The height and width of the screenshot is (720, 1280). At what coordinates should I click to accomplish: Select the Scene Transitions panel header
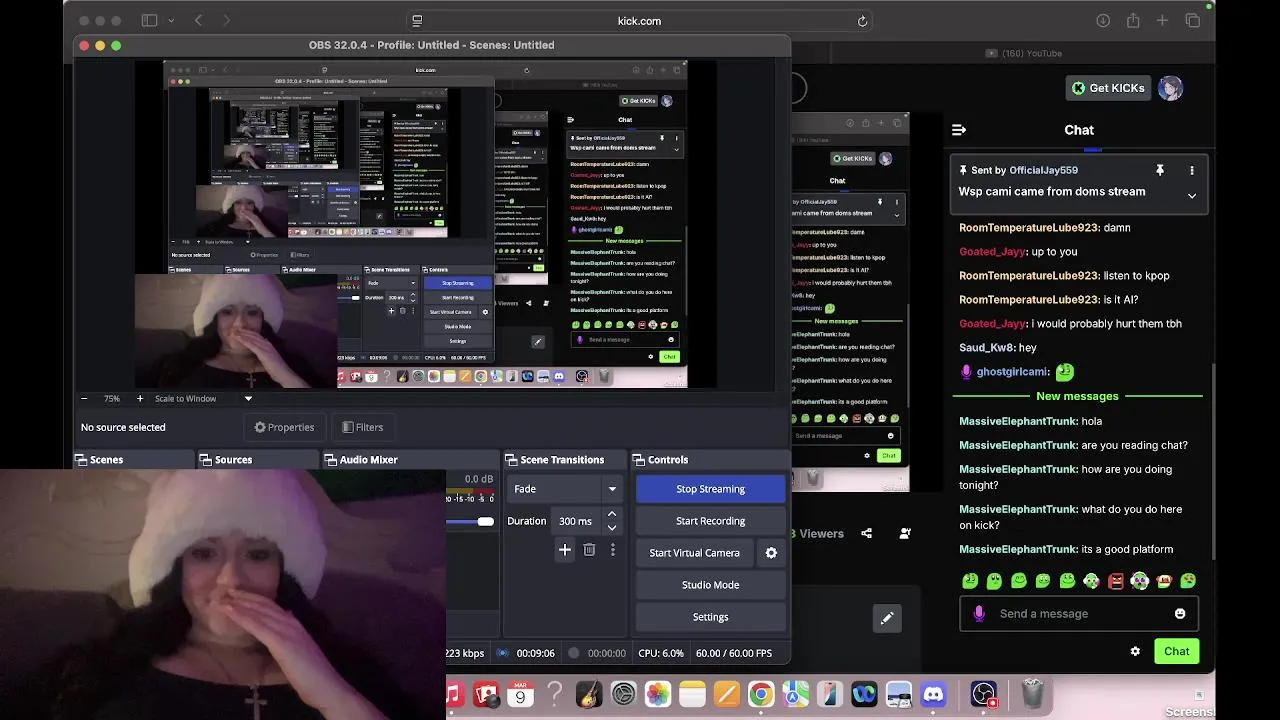click(562, 460)
